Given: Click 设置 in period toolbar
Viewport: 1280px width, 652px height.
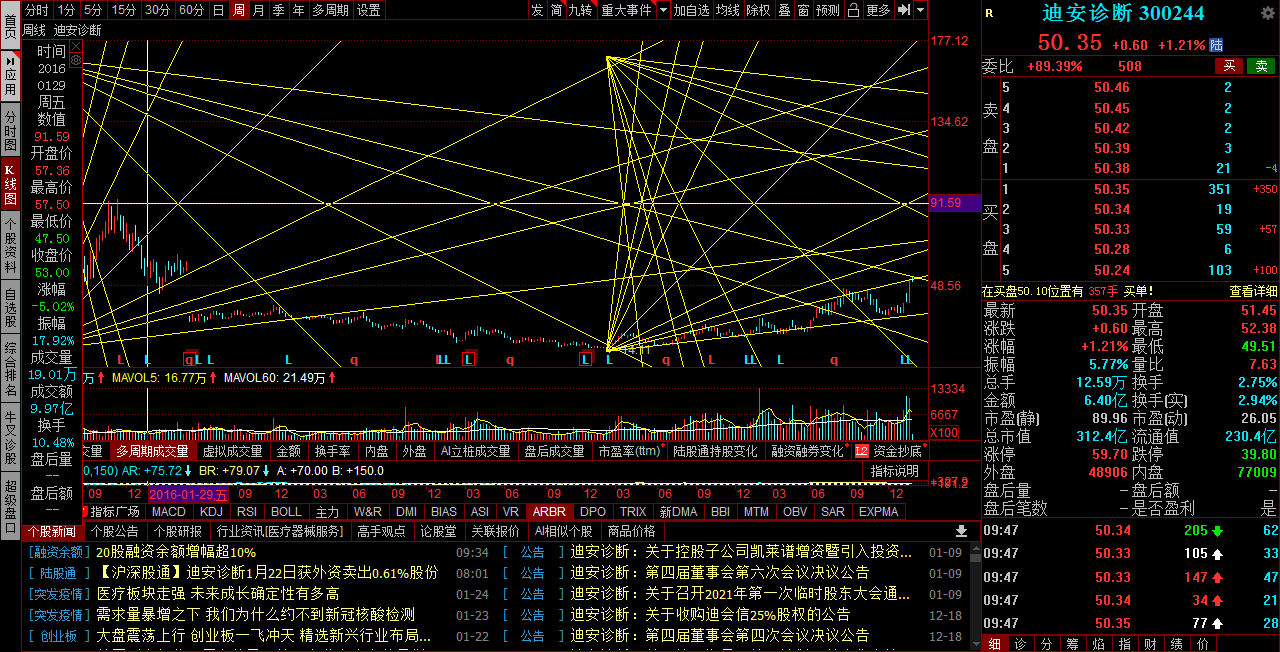Looking at the screenshot, I should [x=369, y=10].
